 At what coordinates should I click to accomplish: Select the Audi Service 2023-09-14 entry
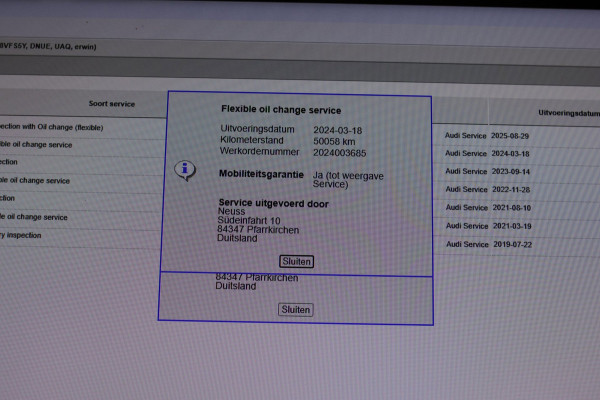tap(488, 171)
